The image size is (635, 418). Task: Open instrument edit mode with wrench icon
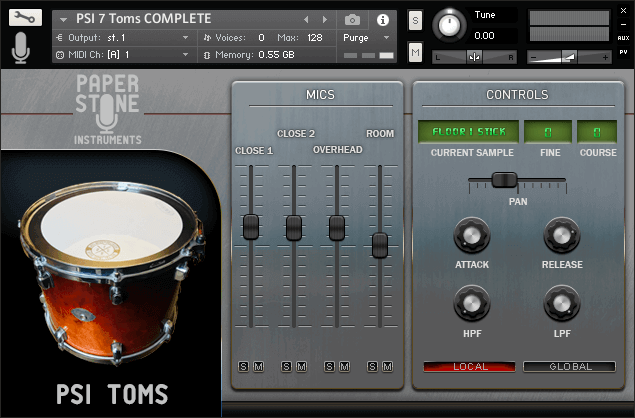[25, 17]
